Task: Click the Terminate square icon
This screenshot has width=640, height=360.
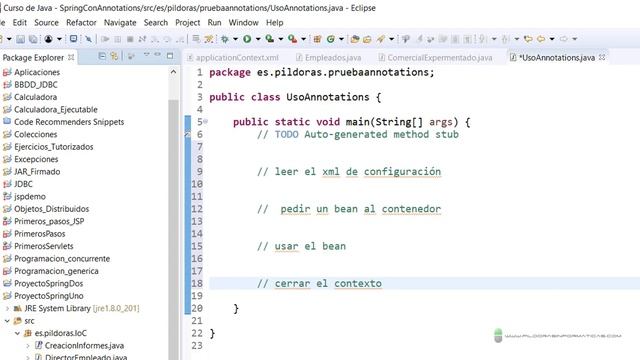Action: point(130,39)
